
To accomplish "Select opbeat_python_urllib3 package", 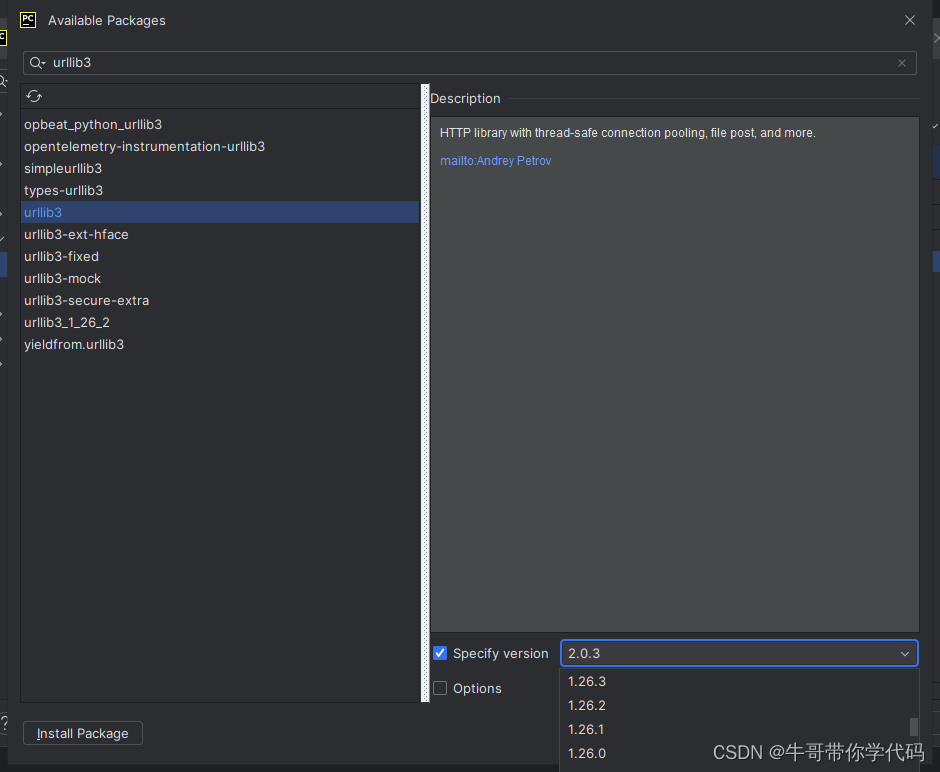I will [220, 124].
